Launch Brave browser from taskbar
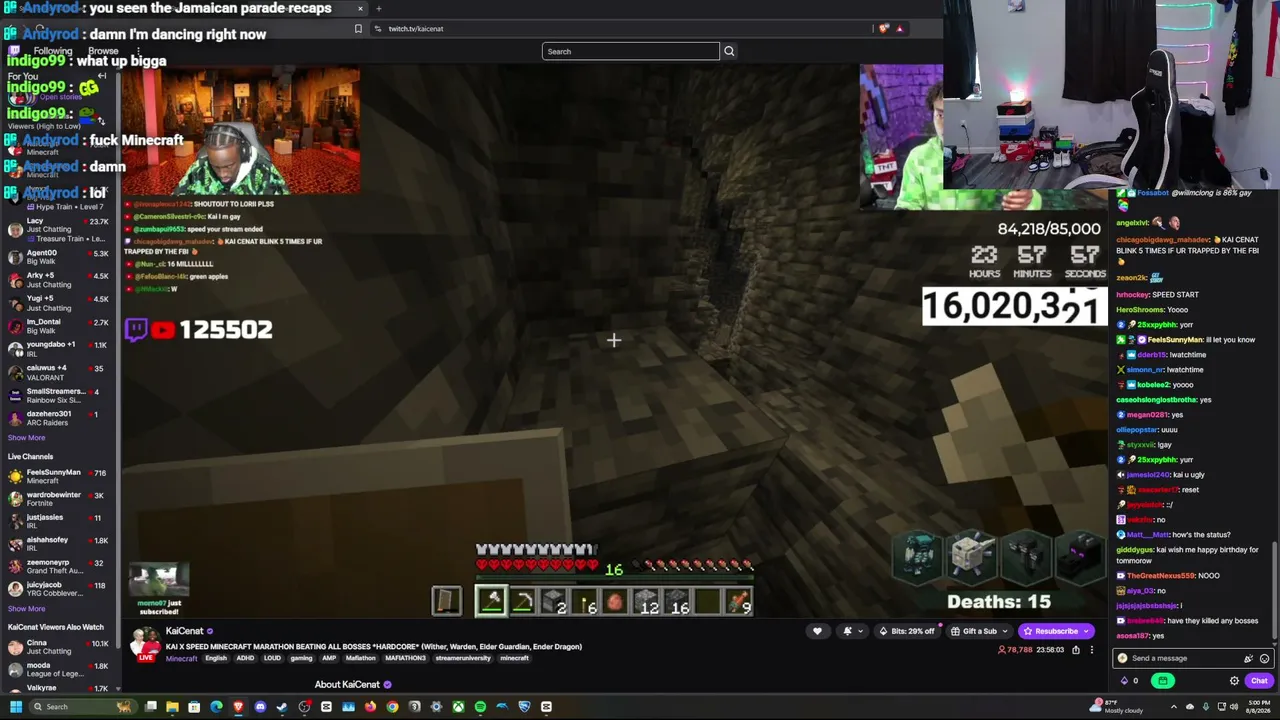The image size is (1280, 720). tap(238, 707)
